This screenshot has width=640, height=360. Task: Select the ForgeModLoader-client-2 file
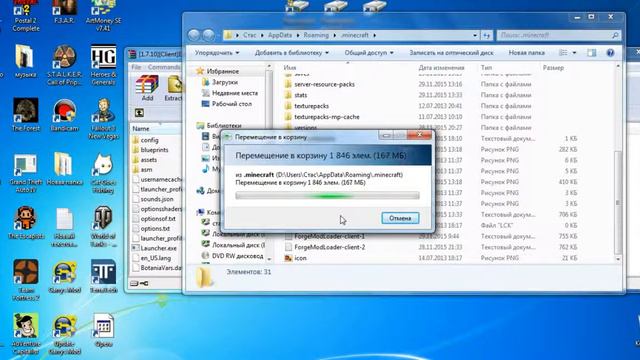click(329, 247)
